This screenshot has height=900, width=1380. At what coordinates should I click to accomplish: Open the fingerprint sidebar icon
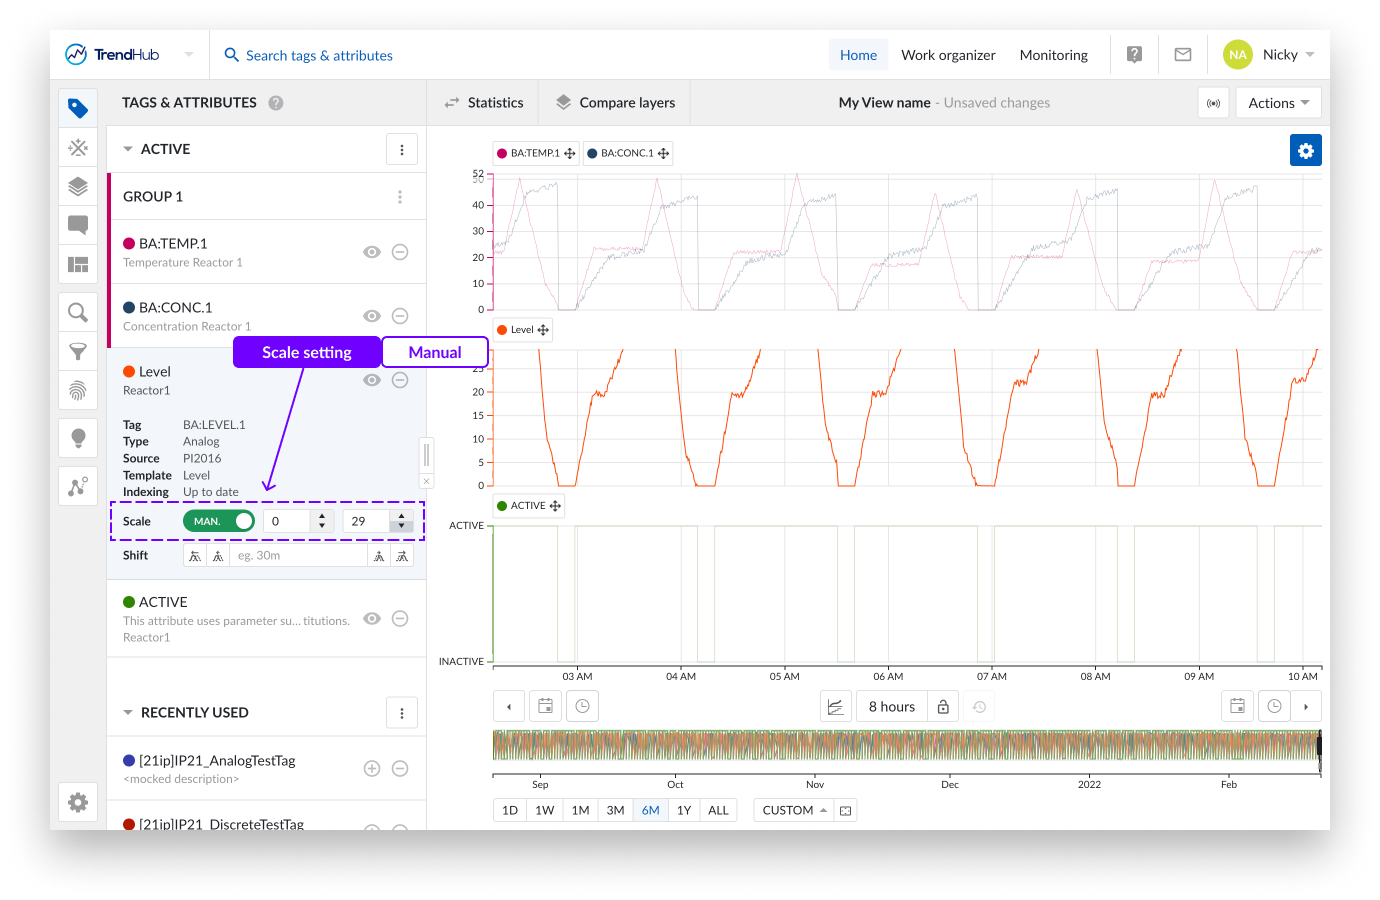pyautogui.click(x=78, y=390)
